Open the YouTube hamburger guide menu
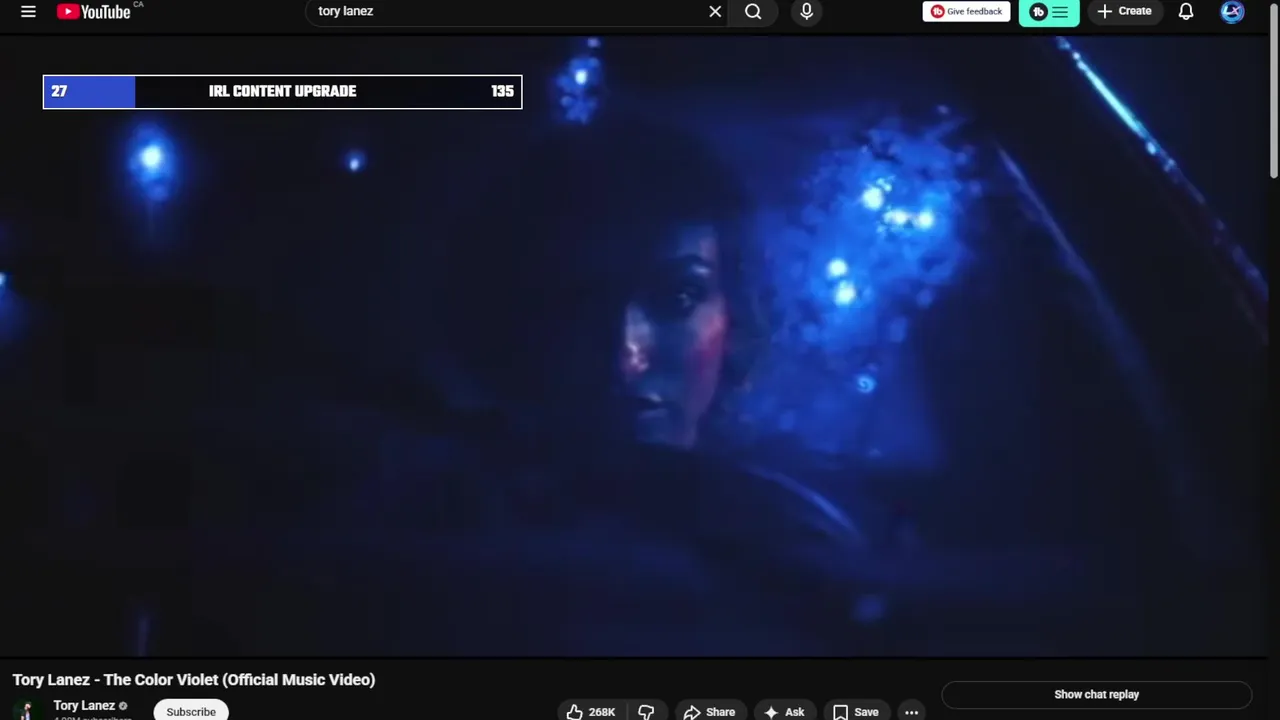The width and height of the screenshot is (1280, 720). click(x=28, y=12)
